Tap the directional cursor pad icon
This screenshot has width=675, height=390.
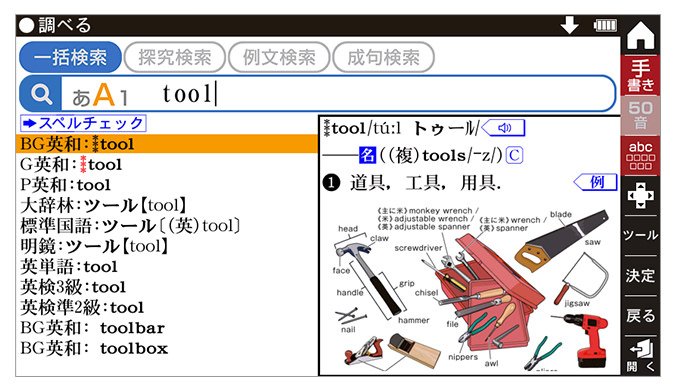(x=641, y=196)
